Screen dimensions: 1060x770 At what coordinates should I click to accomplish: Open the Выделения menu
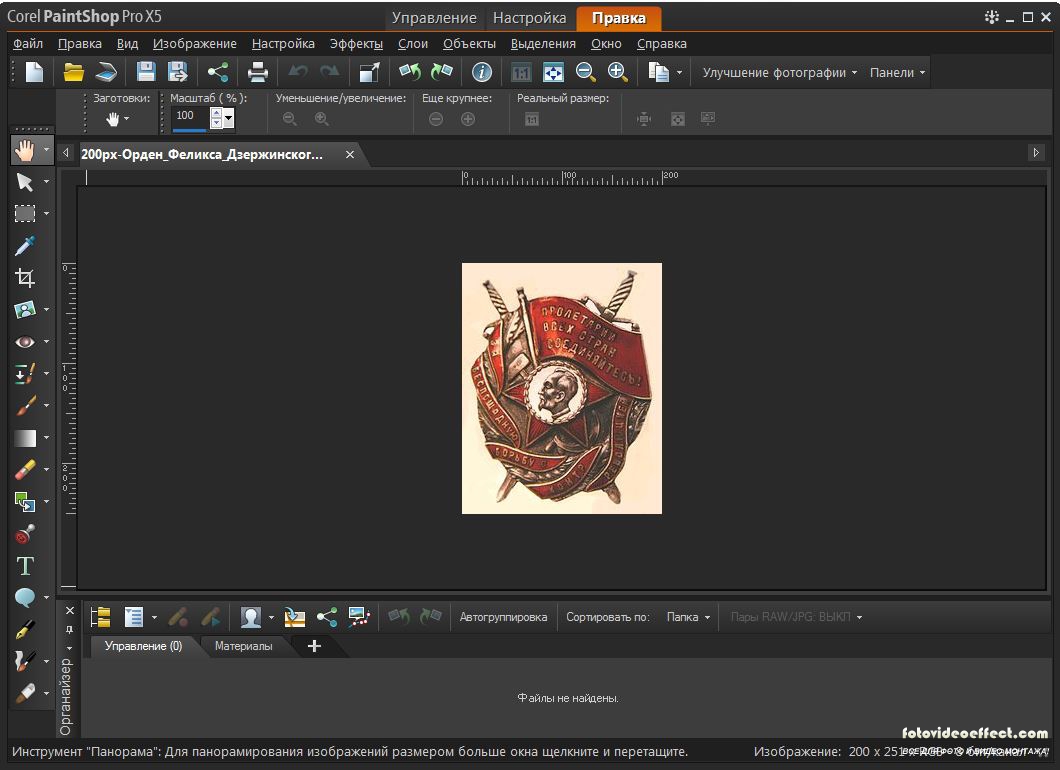543,43
